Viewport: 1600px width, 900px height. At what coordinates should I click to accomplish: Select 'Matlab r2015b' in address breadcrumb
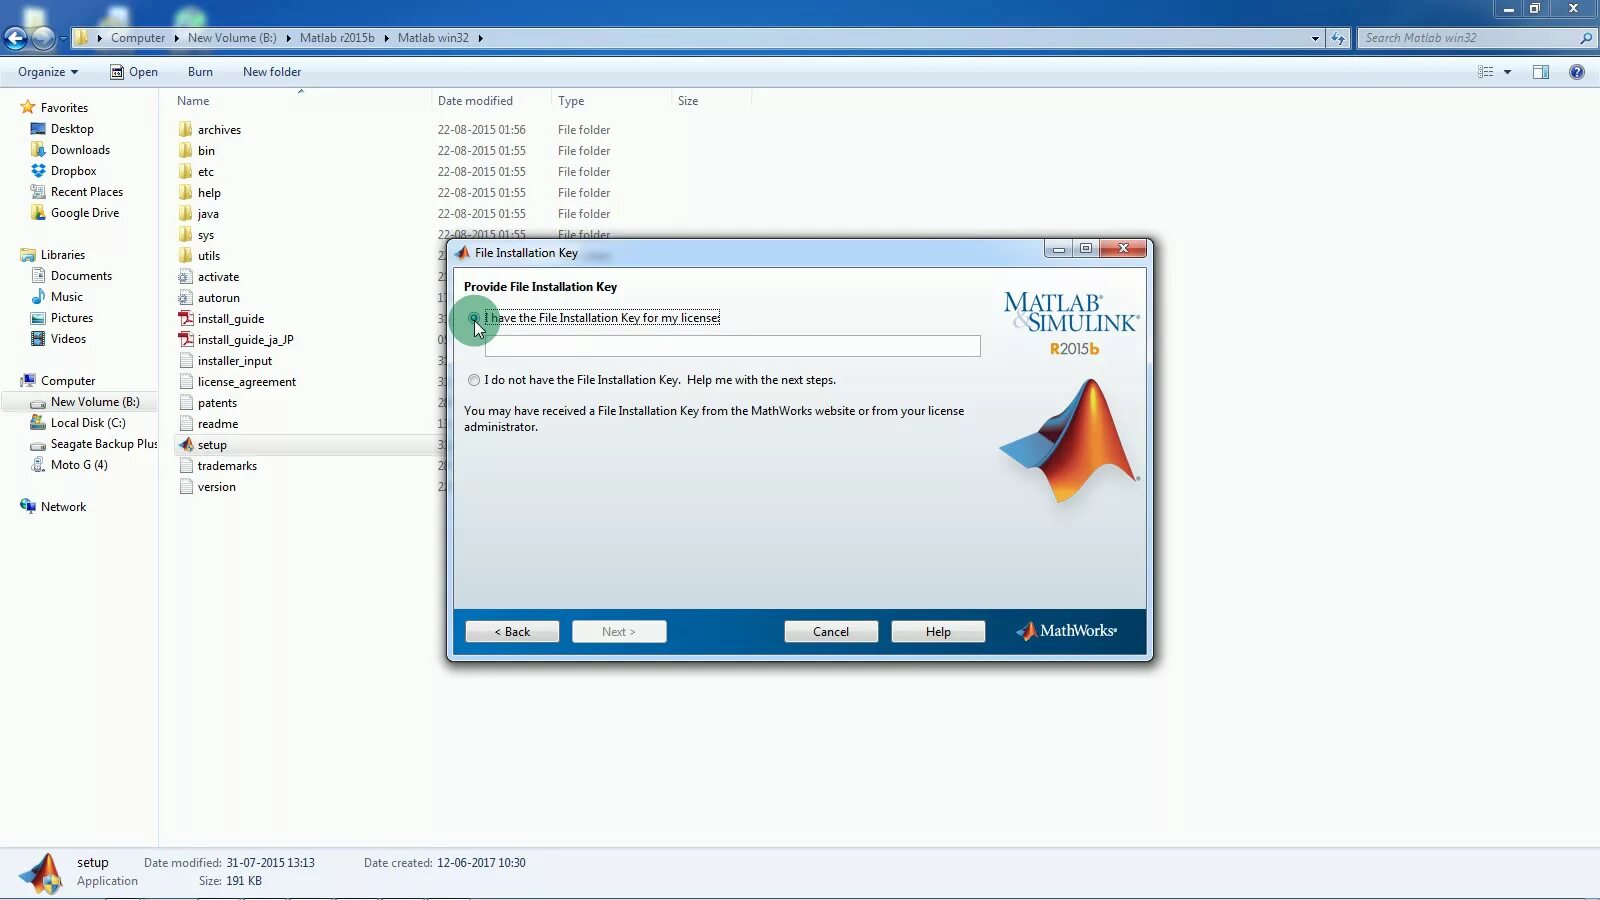[337, 38]
